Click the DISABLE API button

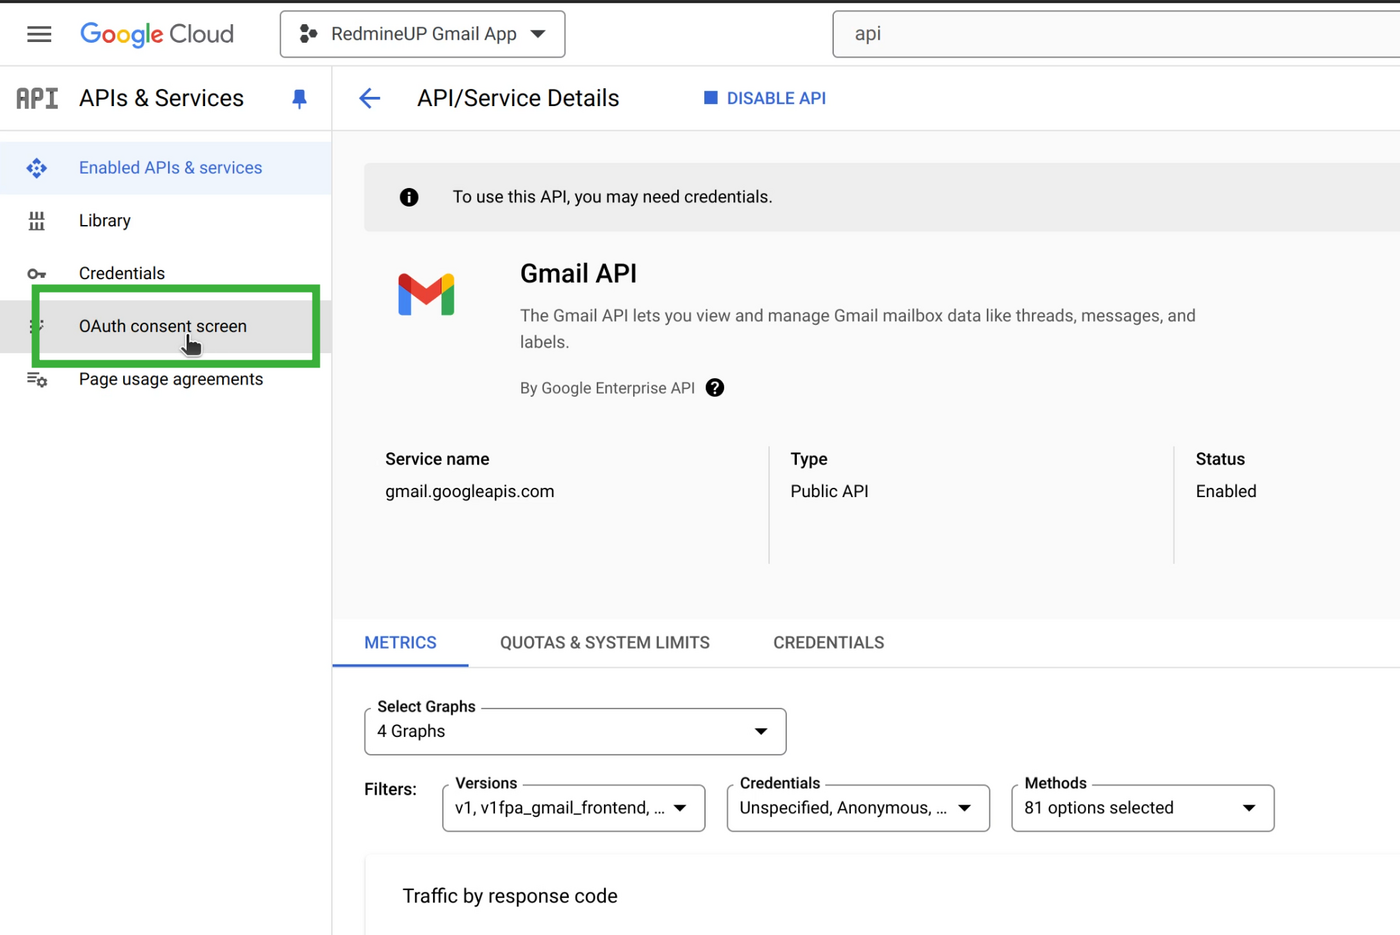[764, 98]
